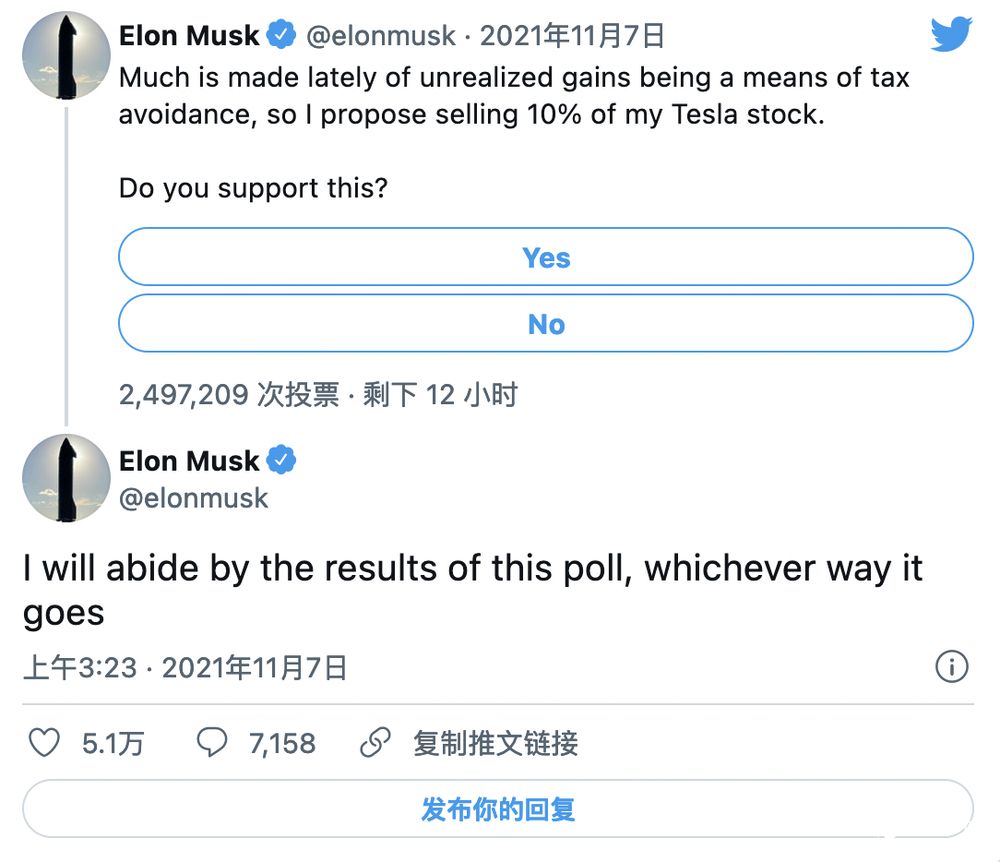Click verified badge beside top Elon Musk
The height and width of the screenshot is (862, 1000).
click(281, 34)
